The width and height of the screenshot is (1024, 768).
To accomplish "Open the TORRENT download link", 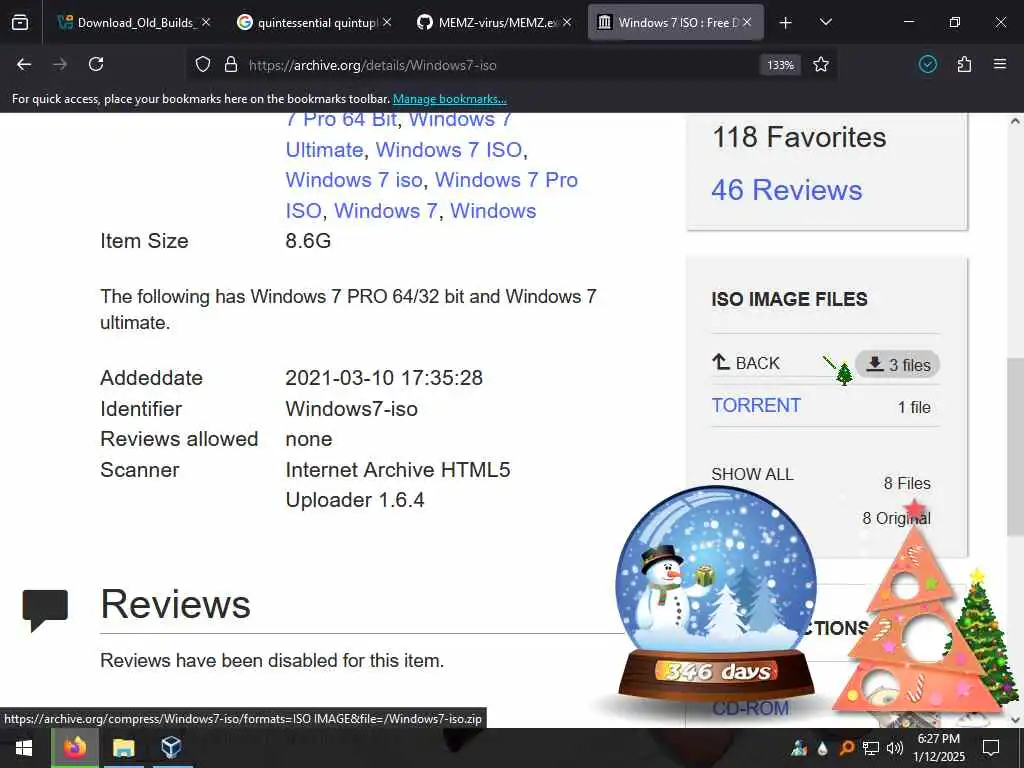I will click(x=756, y=406).
